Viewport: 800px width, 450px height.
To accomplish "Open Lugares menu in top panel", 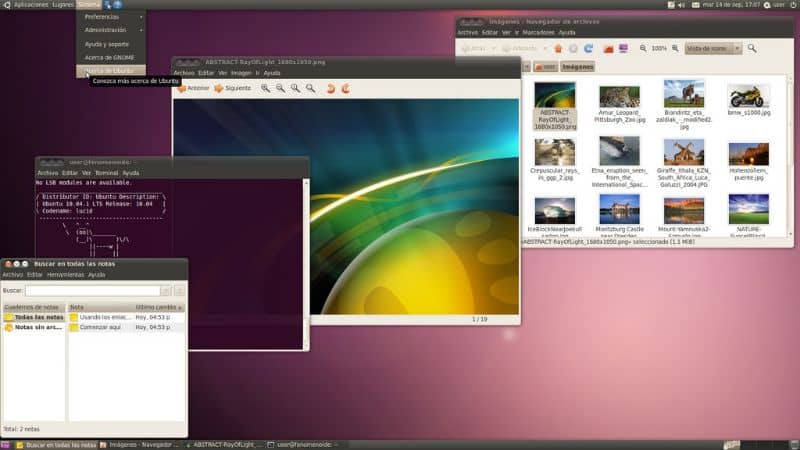I will click(x=63, y=5).
